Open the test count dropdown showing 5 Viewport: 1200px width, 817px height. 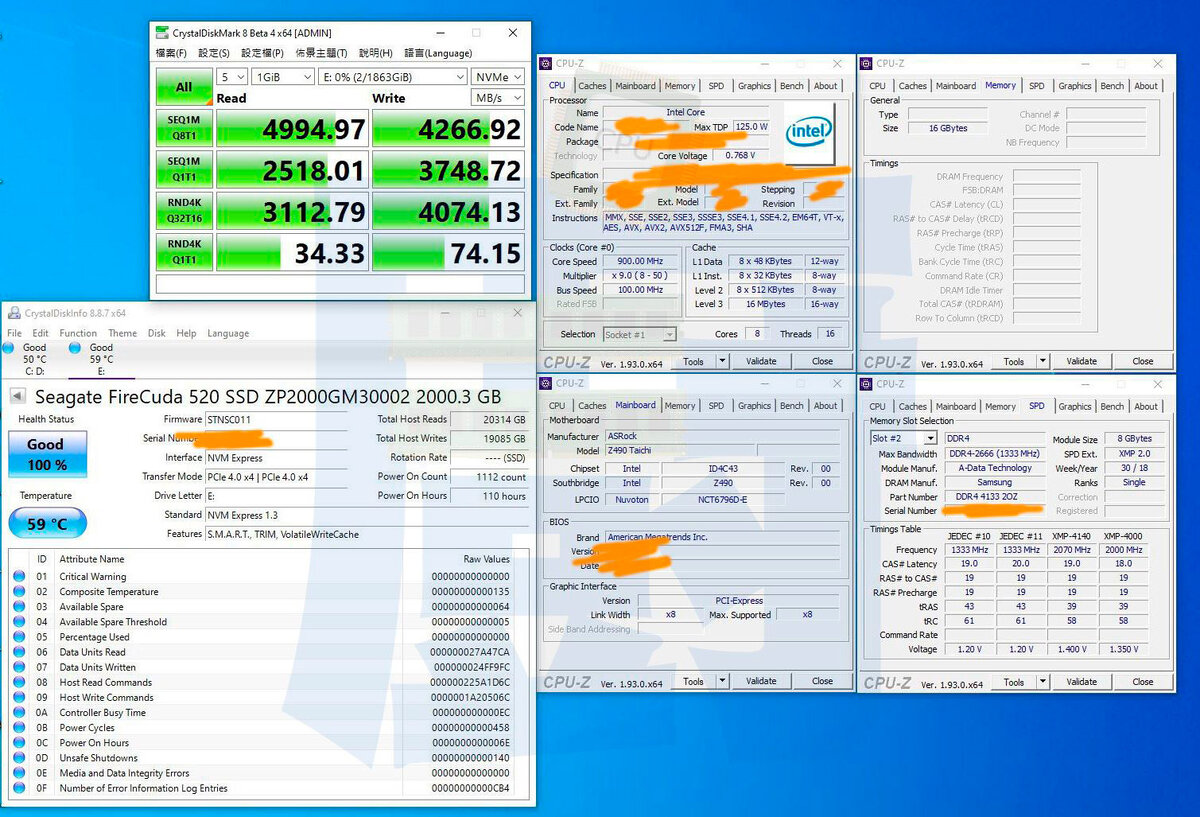tap(232, 77)
